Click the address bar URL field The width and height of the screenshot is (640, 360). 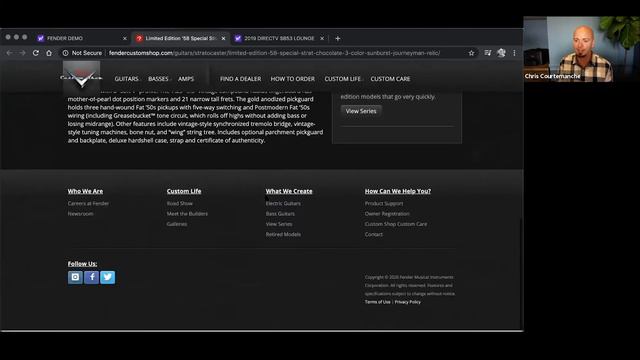pos(274,53)
